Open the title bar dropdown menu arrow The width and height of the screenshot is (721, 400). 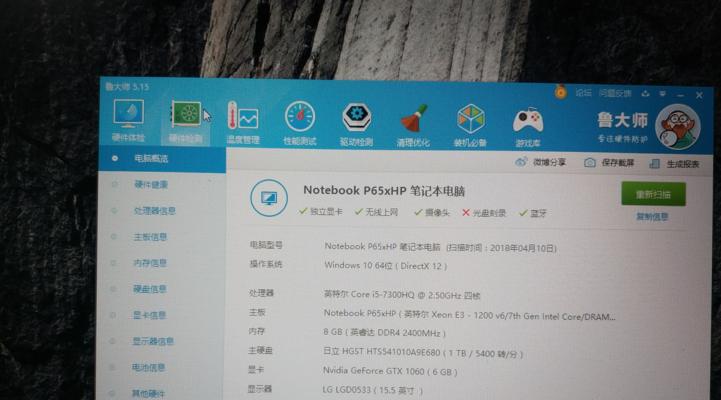pos(663,94)
